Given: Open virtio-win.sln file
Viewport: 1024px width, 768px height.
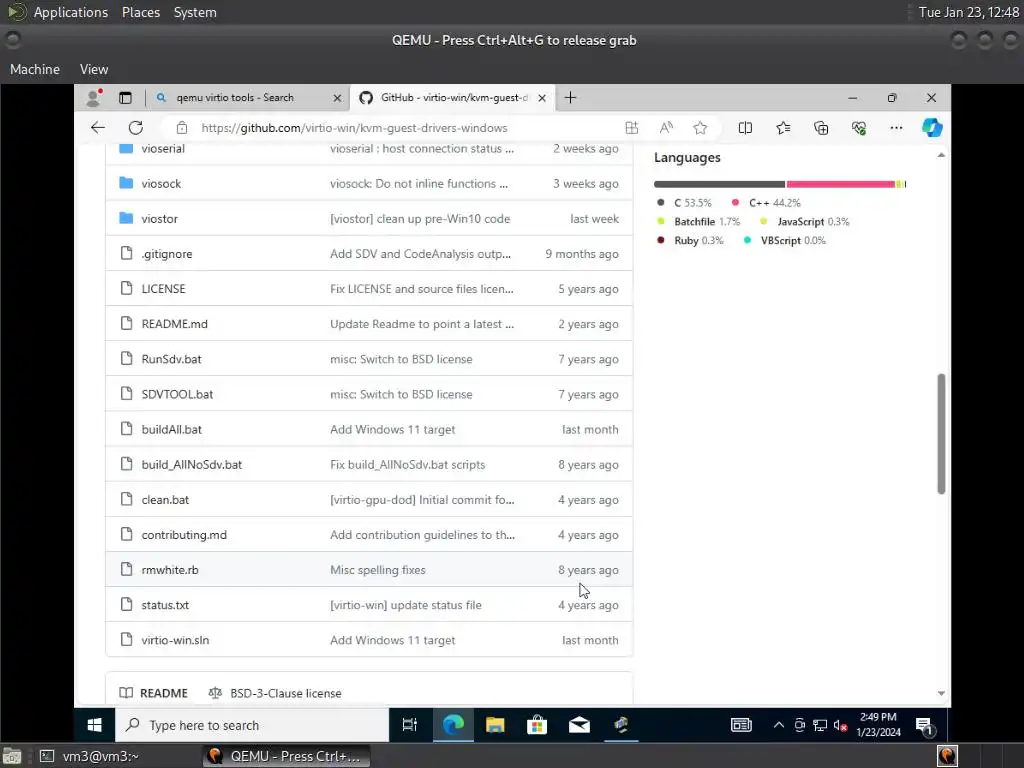Looking at the screenshot, I should [x=175, y=640].
